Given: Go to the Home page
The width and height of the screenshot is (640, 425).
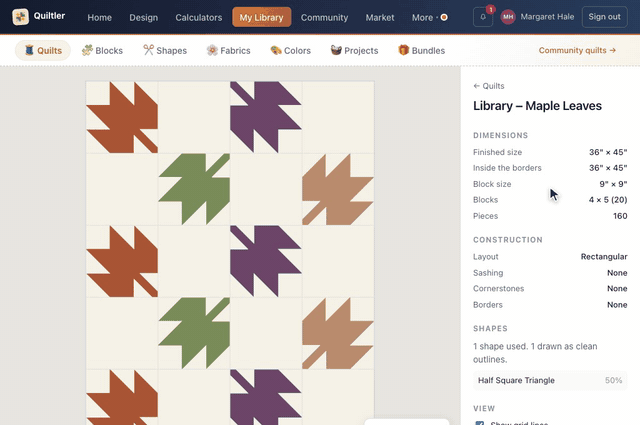Looking at the screenshot, I should pyautogui.click(x=100, y=18).
